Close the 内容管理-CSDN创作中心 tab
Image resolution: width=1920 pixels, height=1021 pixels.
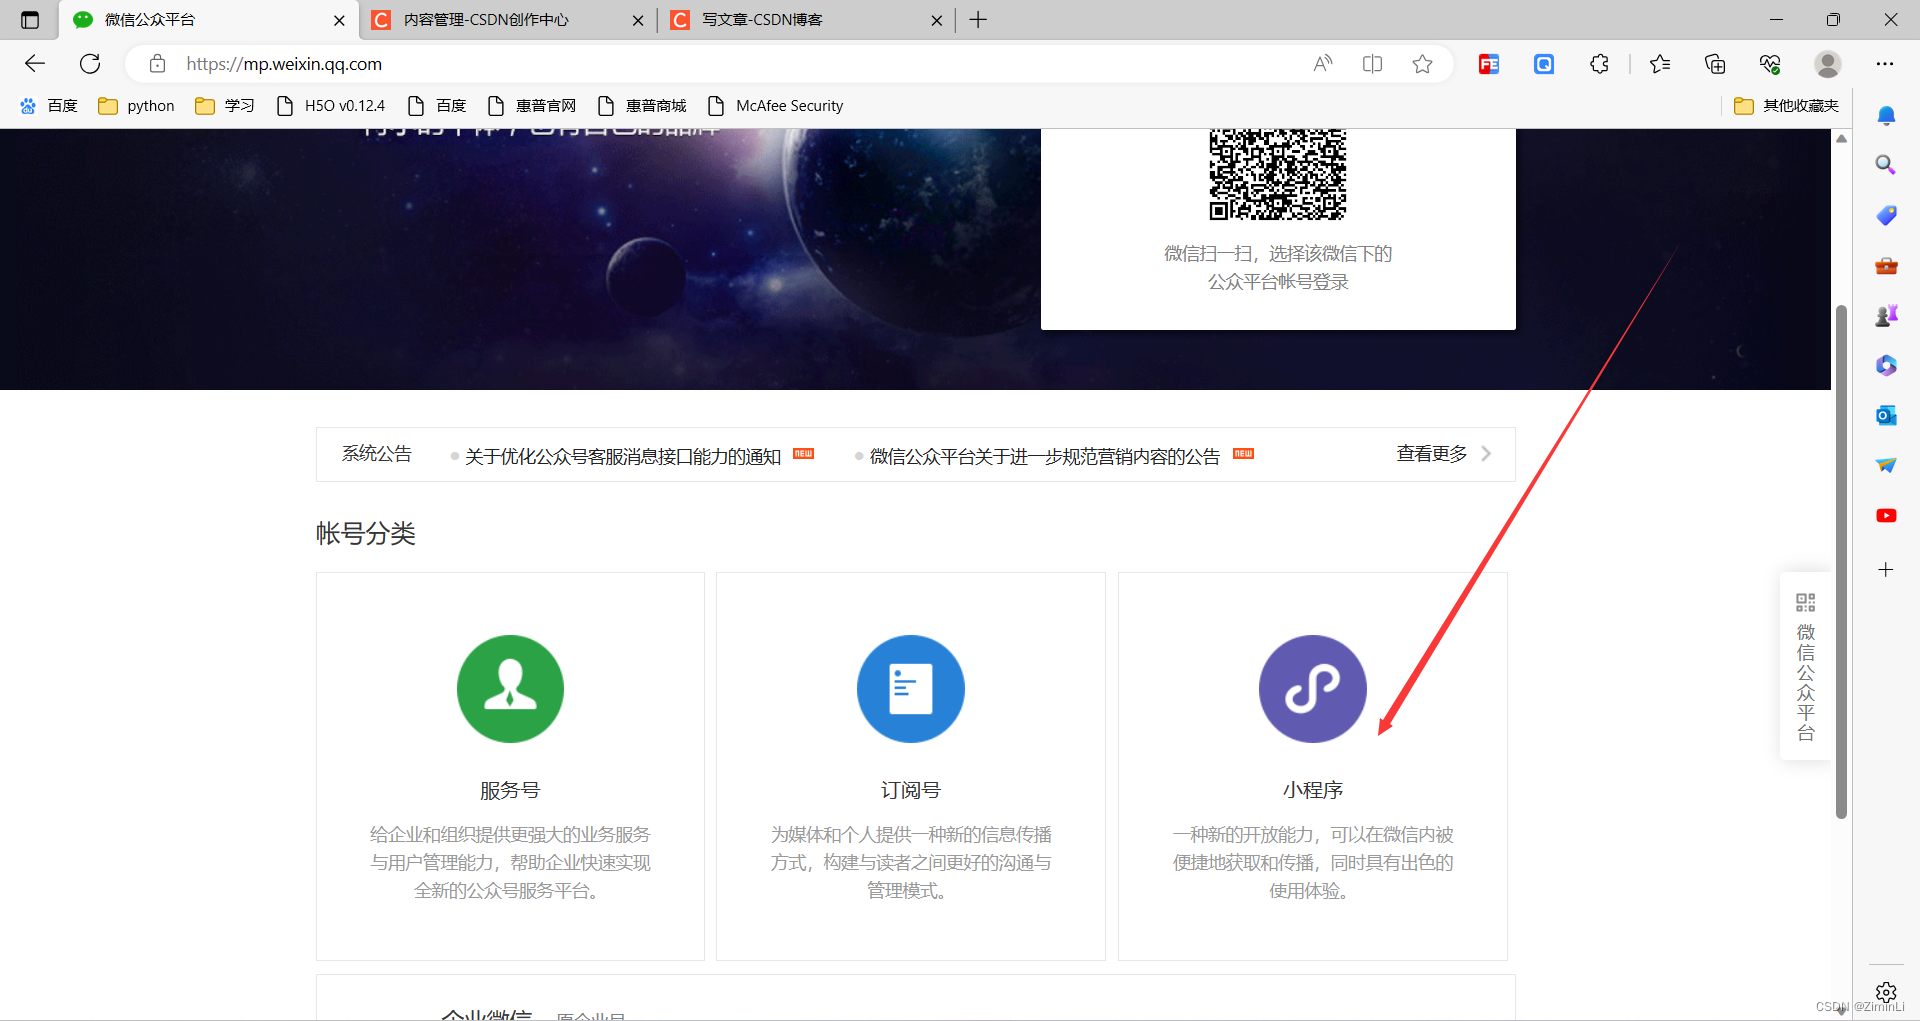click(638, 20)
